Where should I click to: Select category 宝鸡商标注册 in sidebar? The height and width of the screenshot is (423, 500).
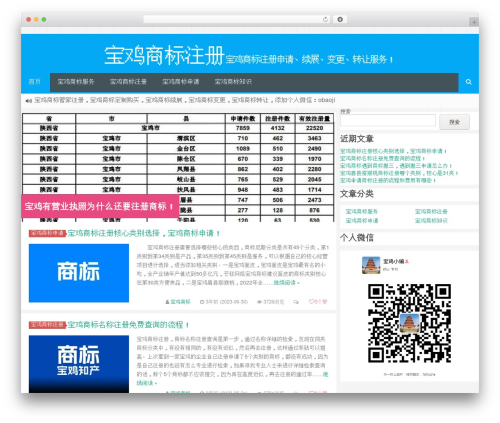[431, 211]
